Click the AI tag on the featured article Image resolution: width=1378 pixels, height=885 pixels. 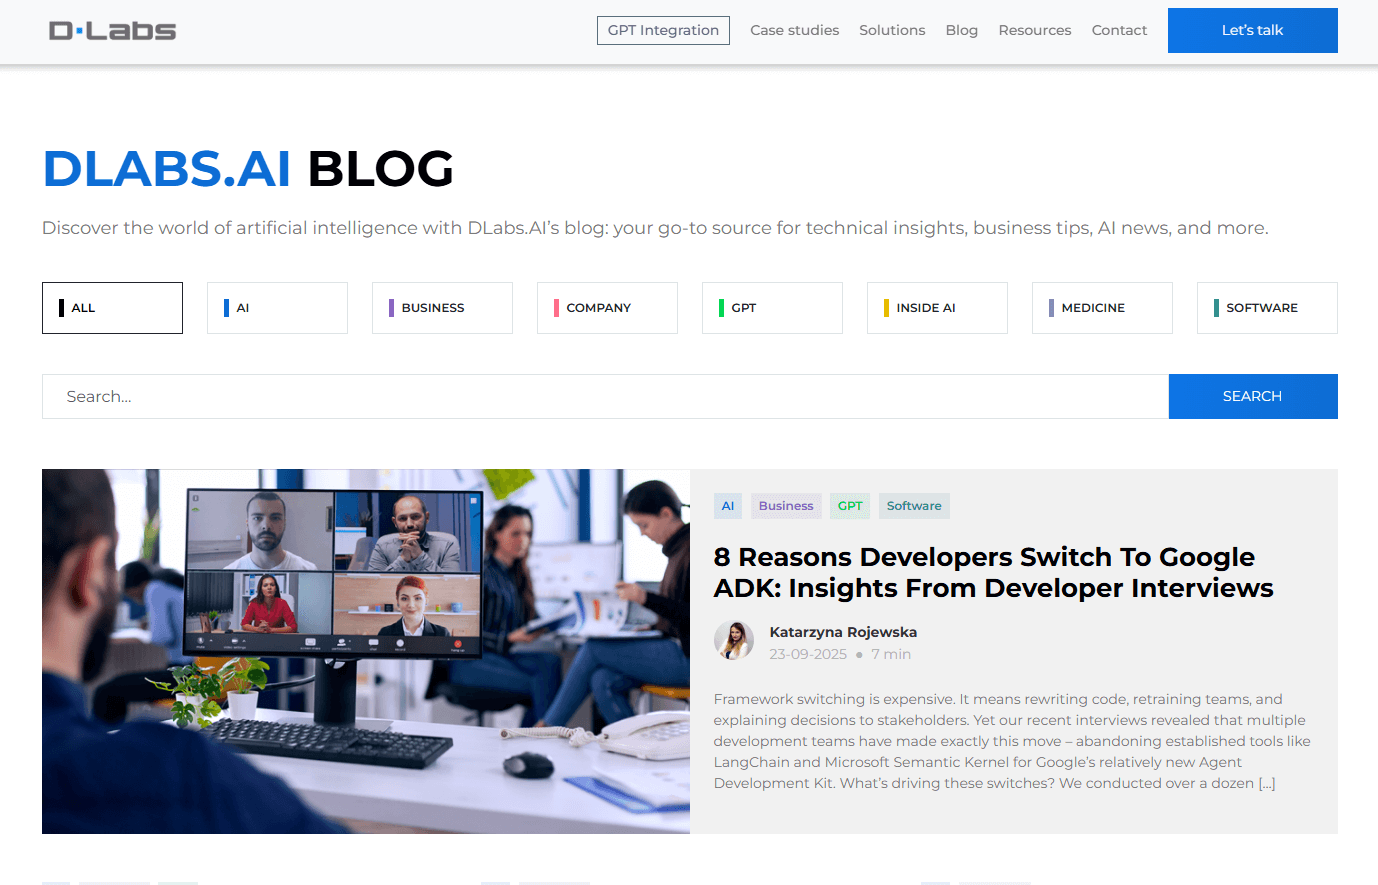727,506
